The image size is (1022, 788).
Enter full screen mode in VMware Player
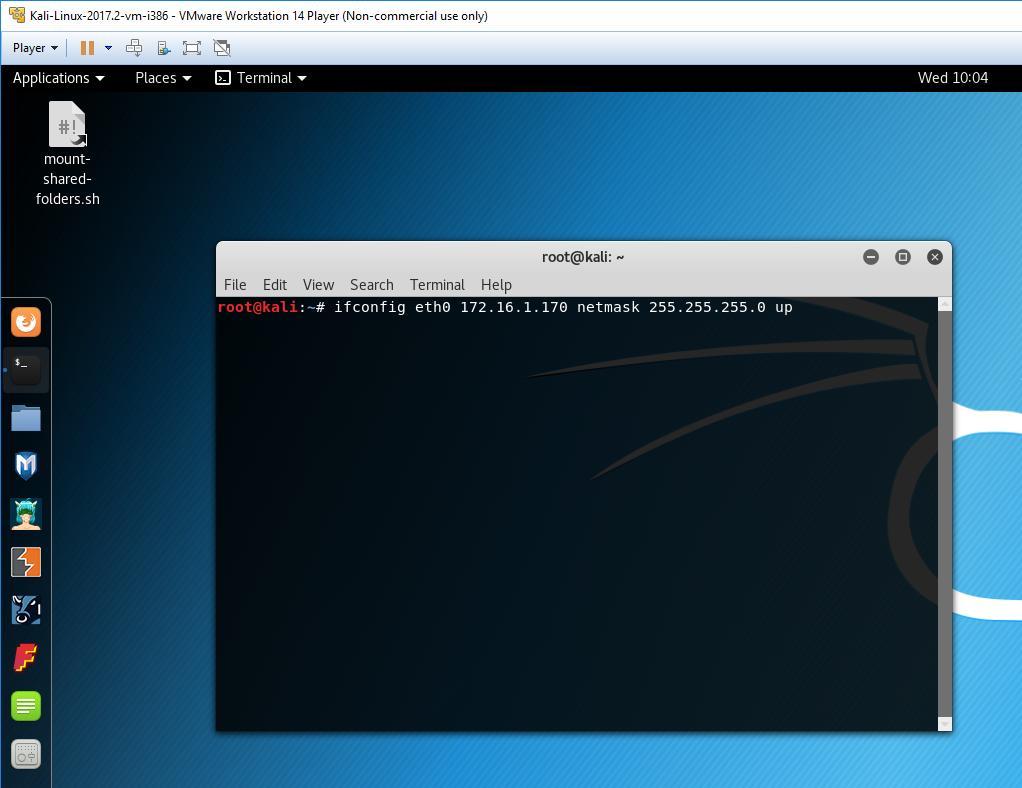click(192, 48)
